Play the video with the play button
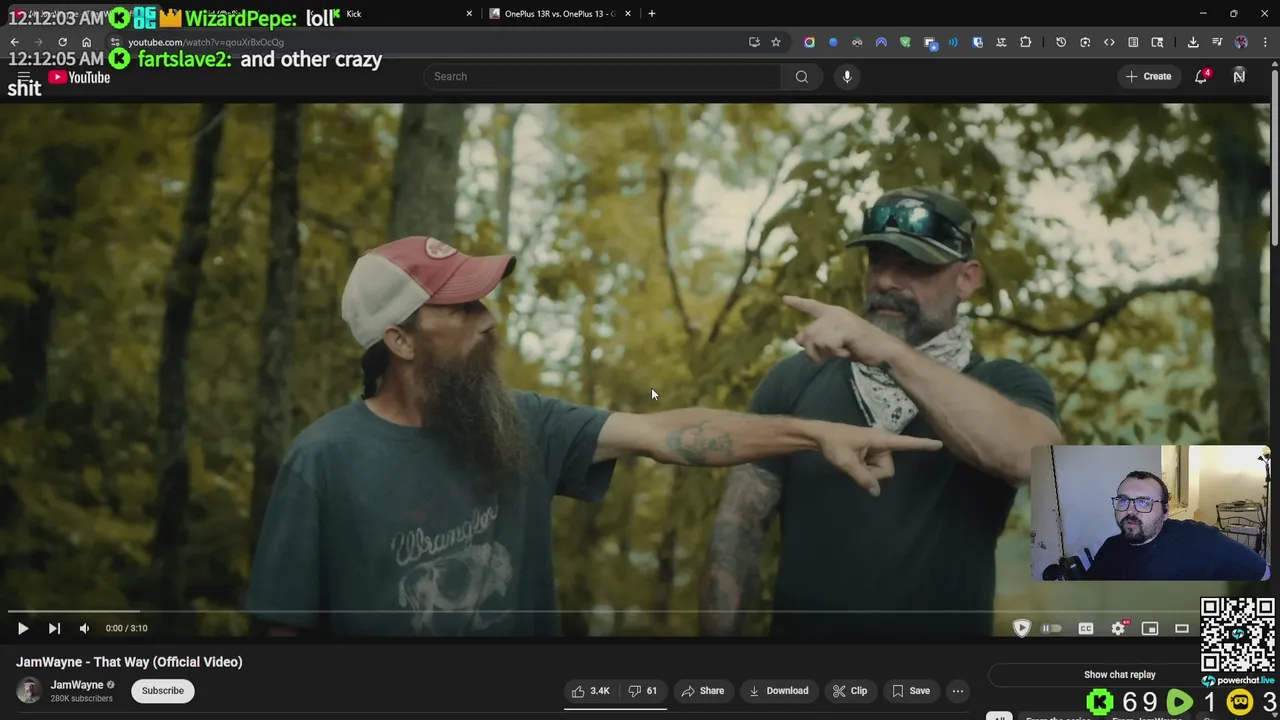 click(x=22, y=628)
